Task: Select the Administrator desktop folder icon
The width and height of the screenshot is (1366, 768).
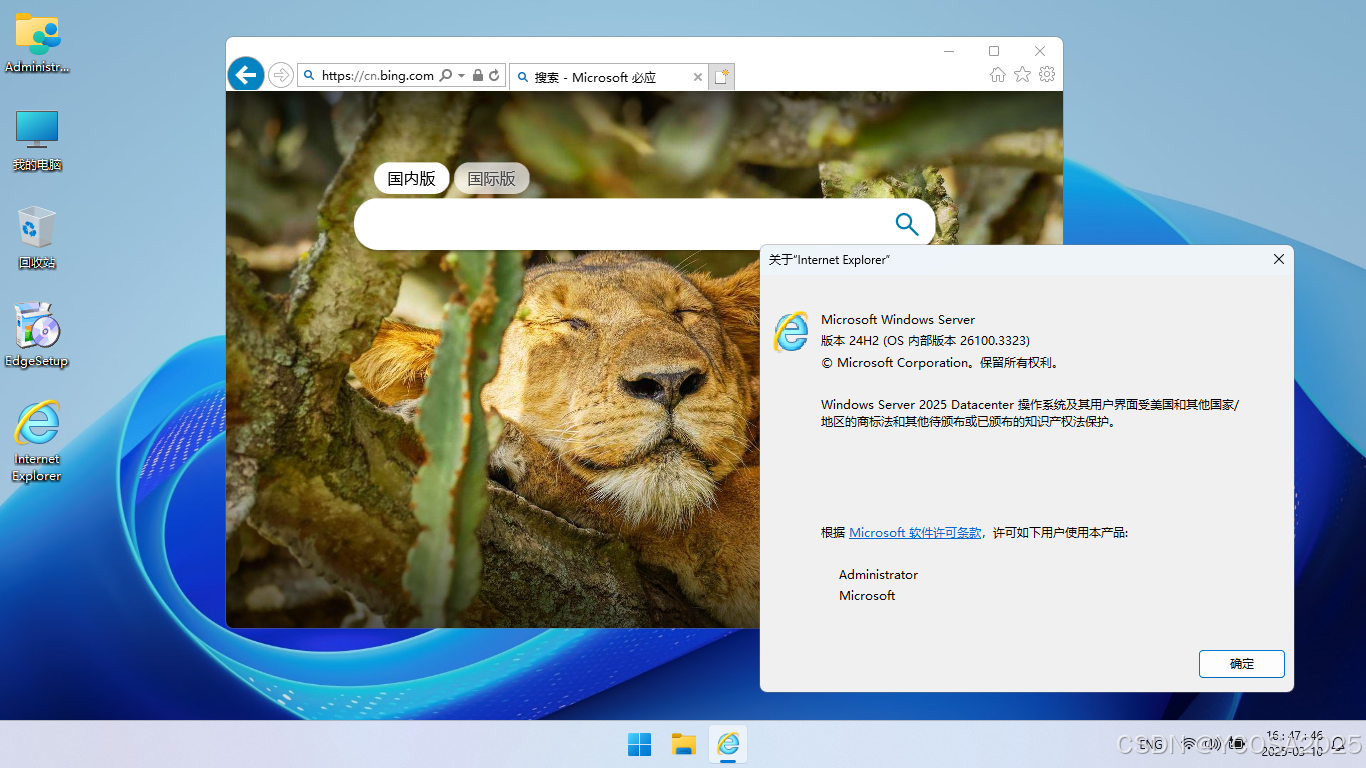Action: [x=38, y=43]
